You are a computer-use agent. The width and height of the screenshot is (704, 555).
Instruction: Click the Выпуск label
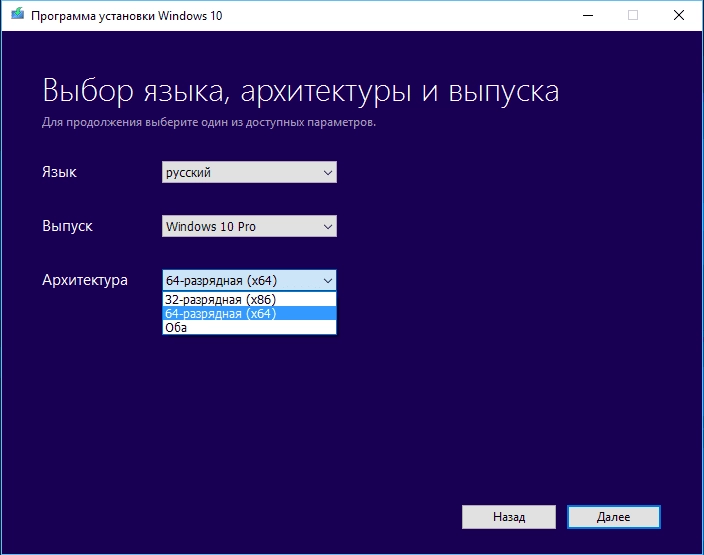[x=67, y=226]
